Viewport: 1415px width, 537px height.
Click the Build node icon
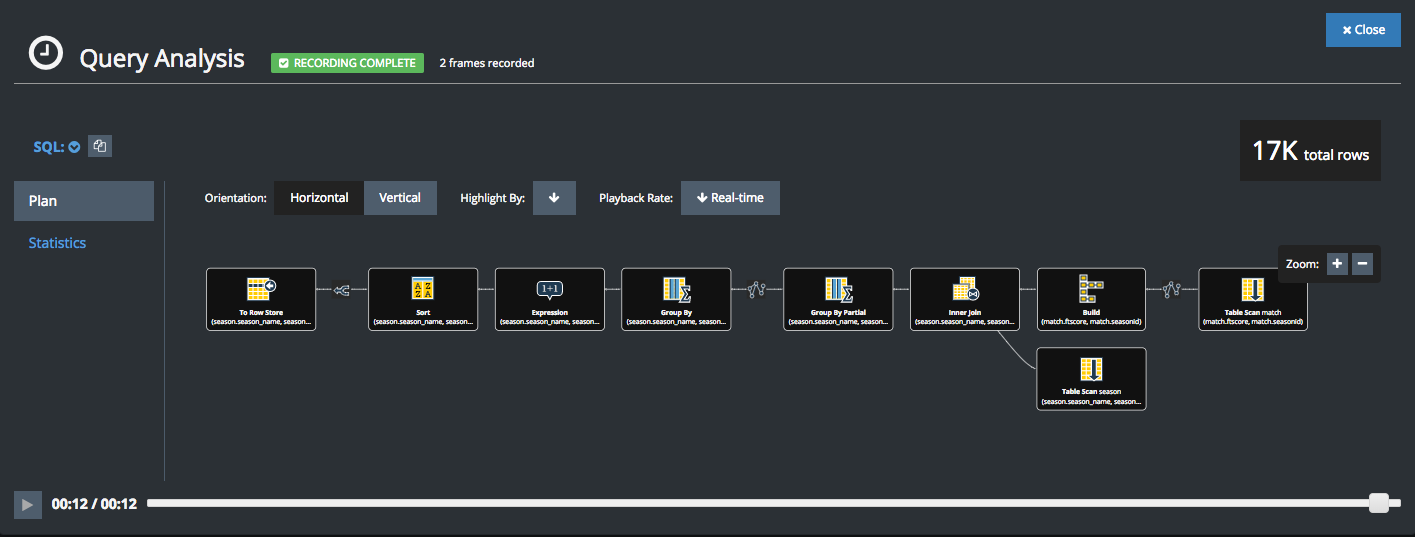(x=1091, y=289)
